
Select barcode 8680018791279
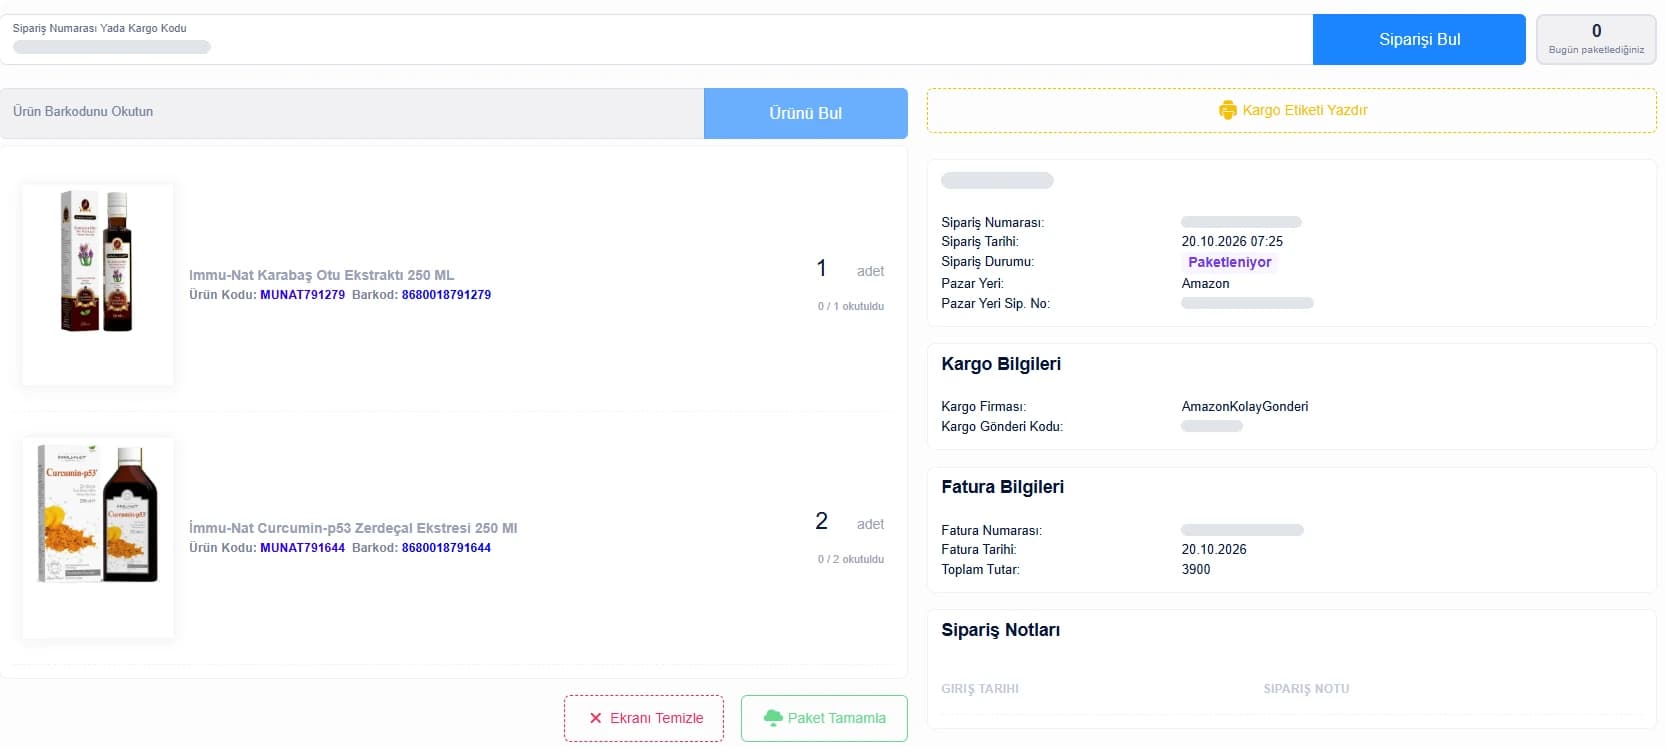pyautogui.click(x=446, y=295)
